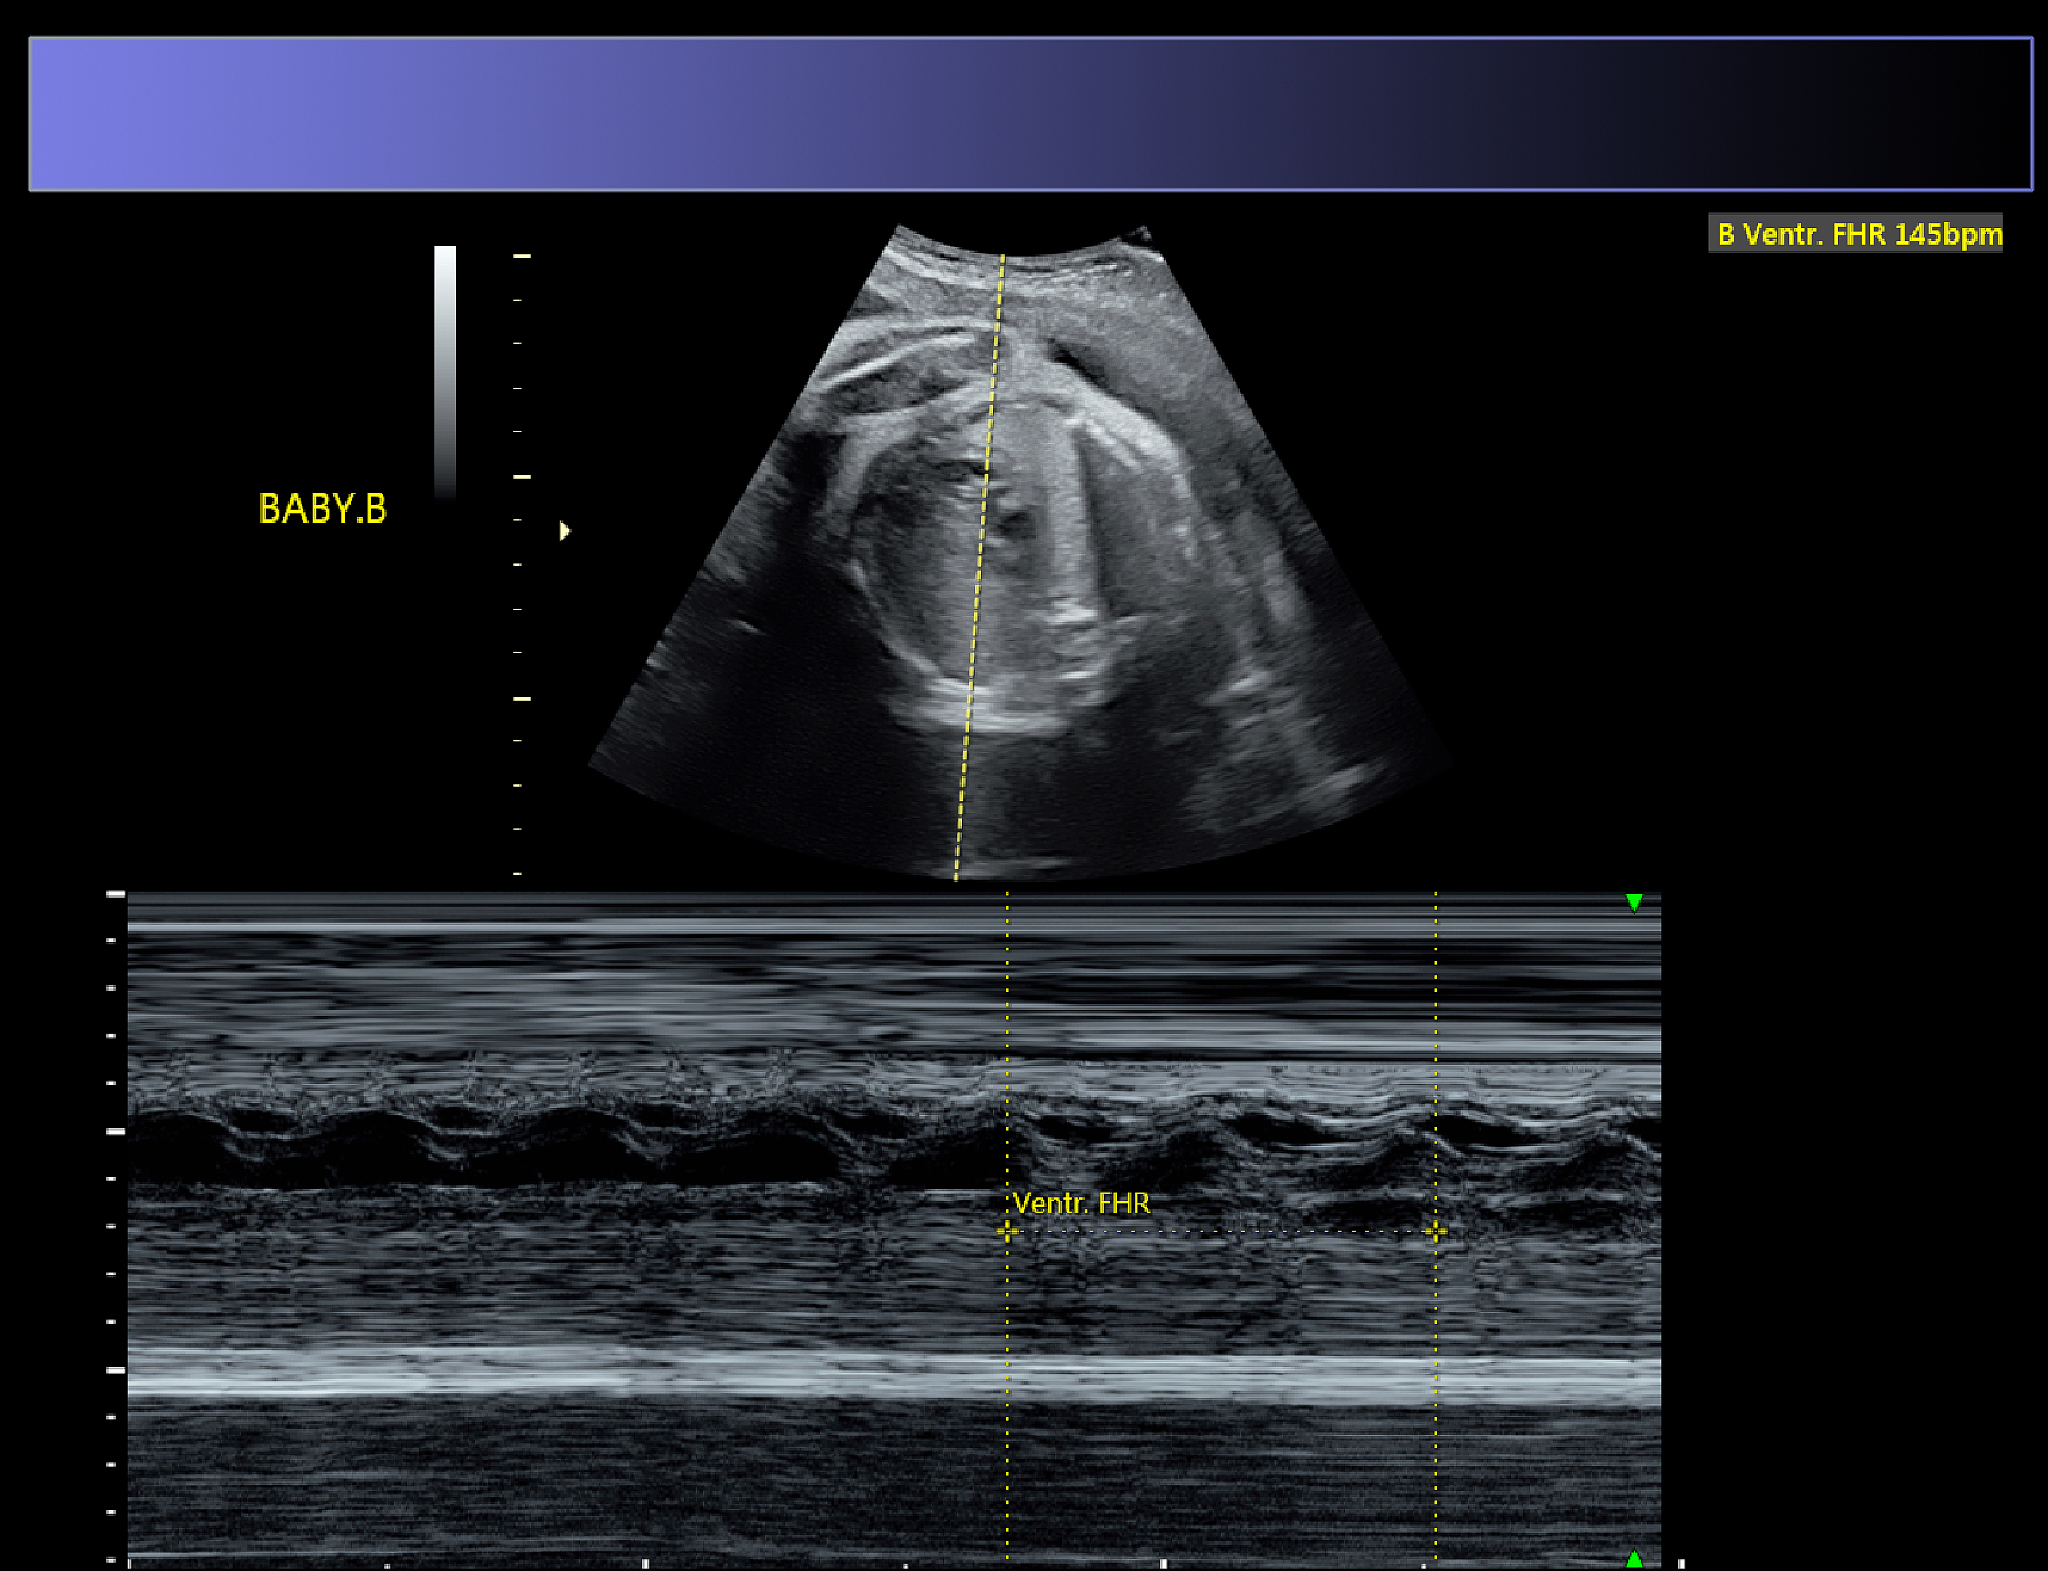Click the focal zone arrow beside the depth scale
The image size is (2048, 1571).
pos(565,531)
